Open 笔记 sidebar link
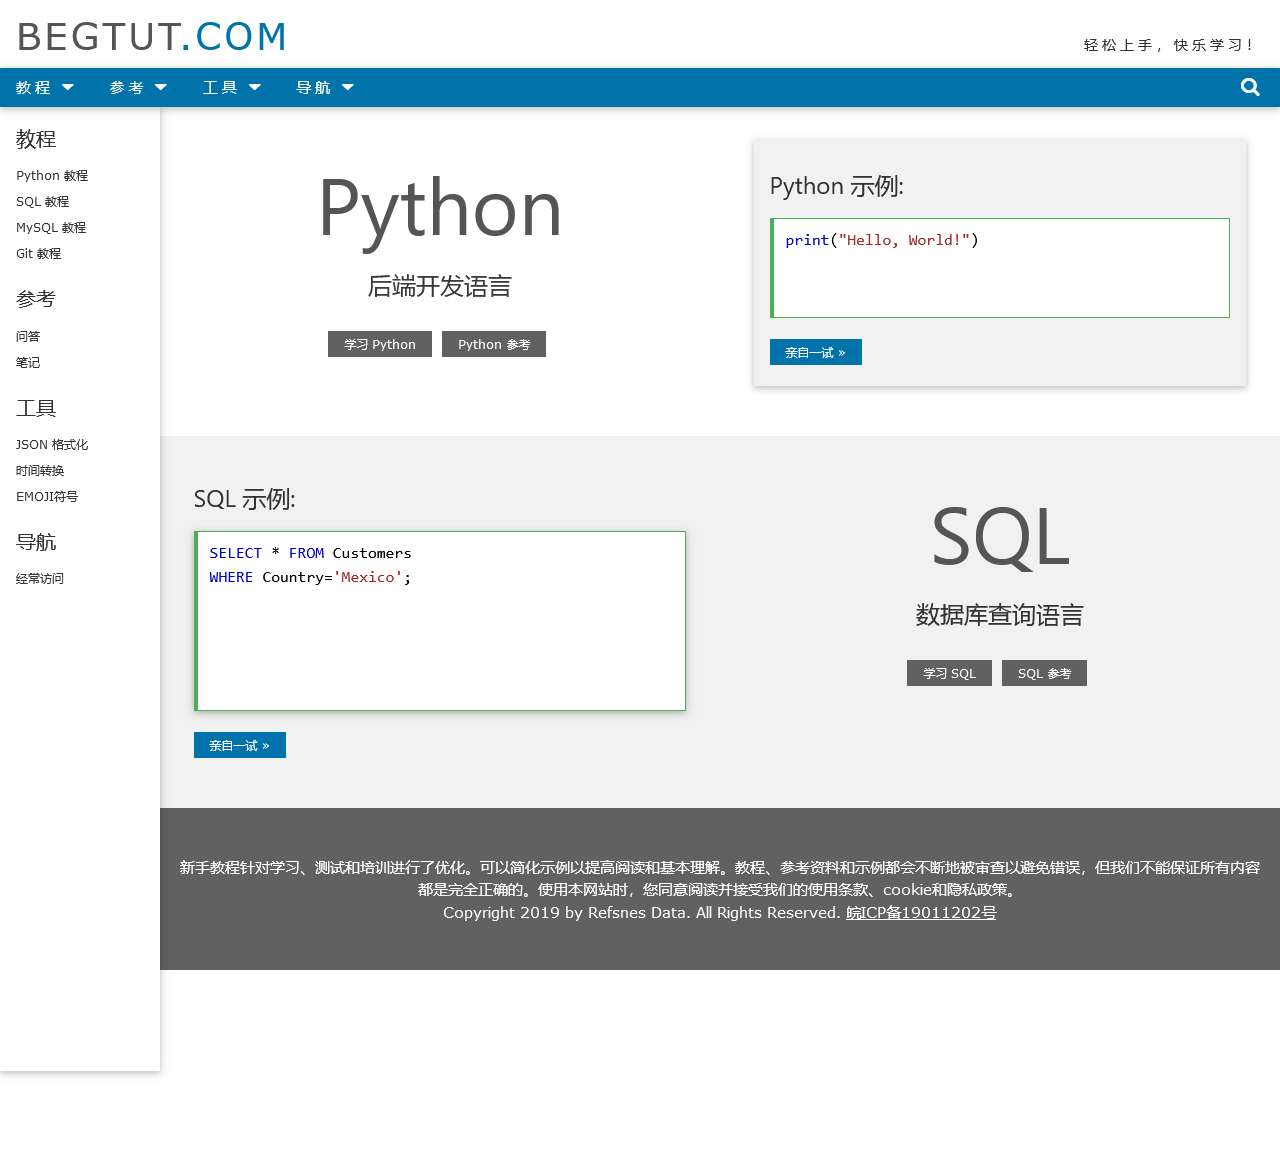This screenshot has width=1280, height=1167. tap(28, 363)
